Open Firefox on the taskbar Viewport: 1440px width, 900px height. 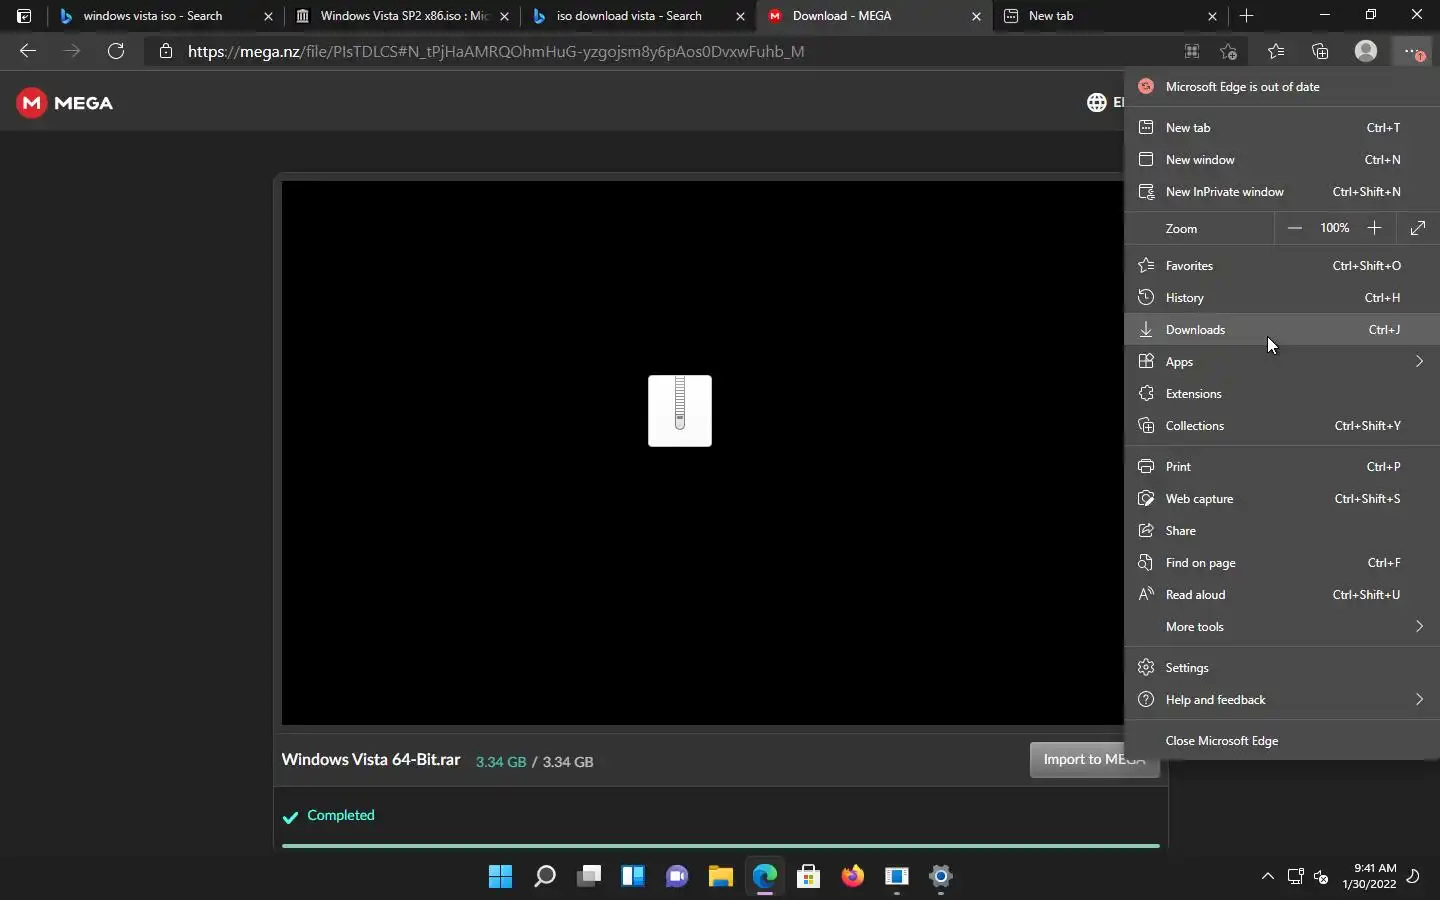[x=853, y=877]
